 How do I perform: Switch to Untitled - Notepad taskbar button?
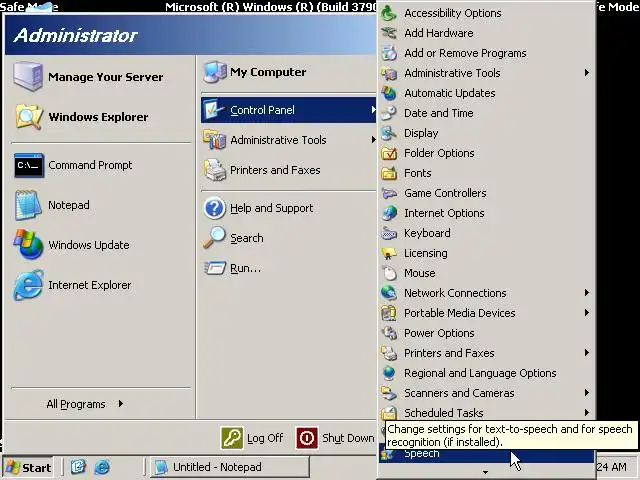coord(230,467)
